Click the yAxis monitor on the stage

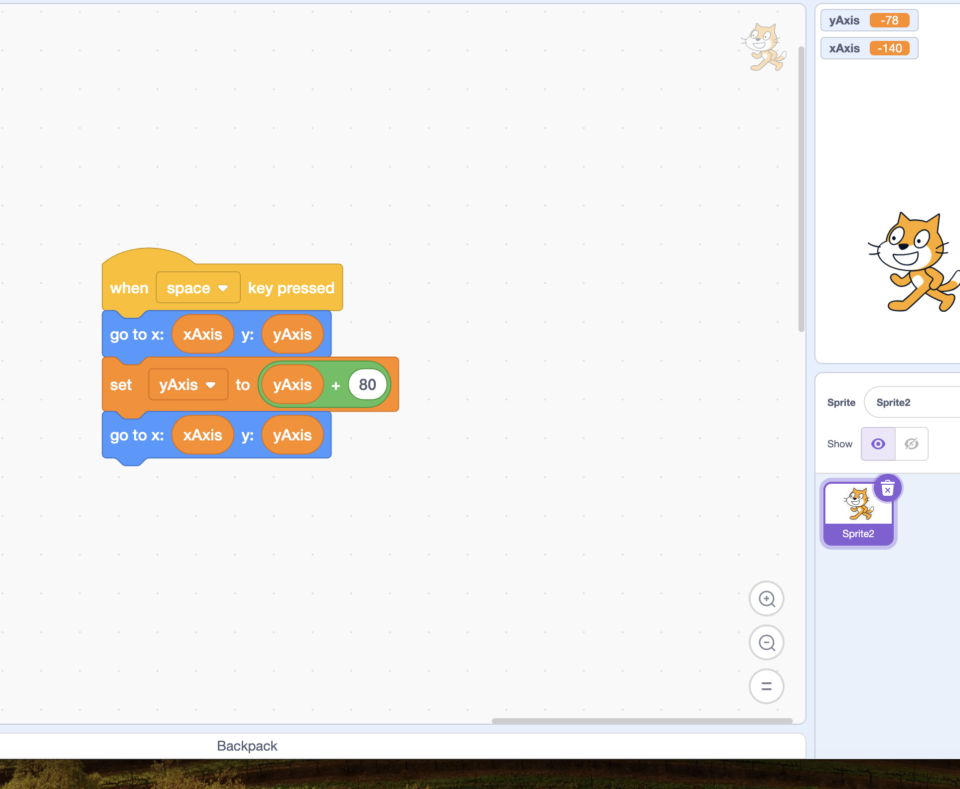pyautogui.click(x=868, y=19)
